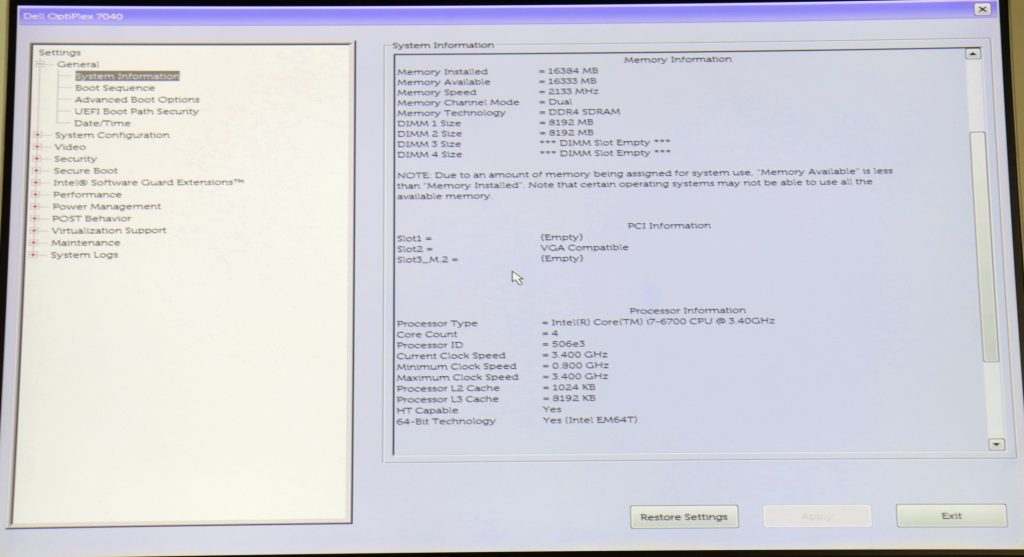The image size is (1024, 557).
Task: Click the Restore Settings button
Action: 684,517
